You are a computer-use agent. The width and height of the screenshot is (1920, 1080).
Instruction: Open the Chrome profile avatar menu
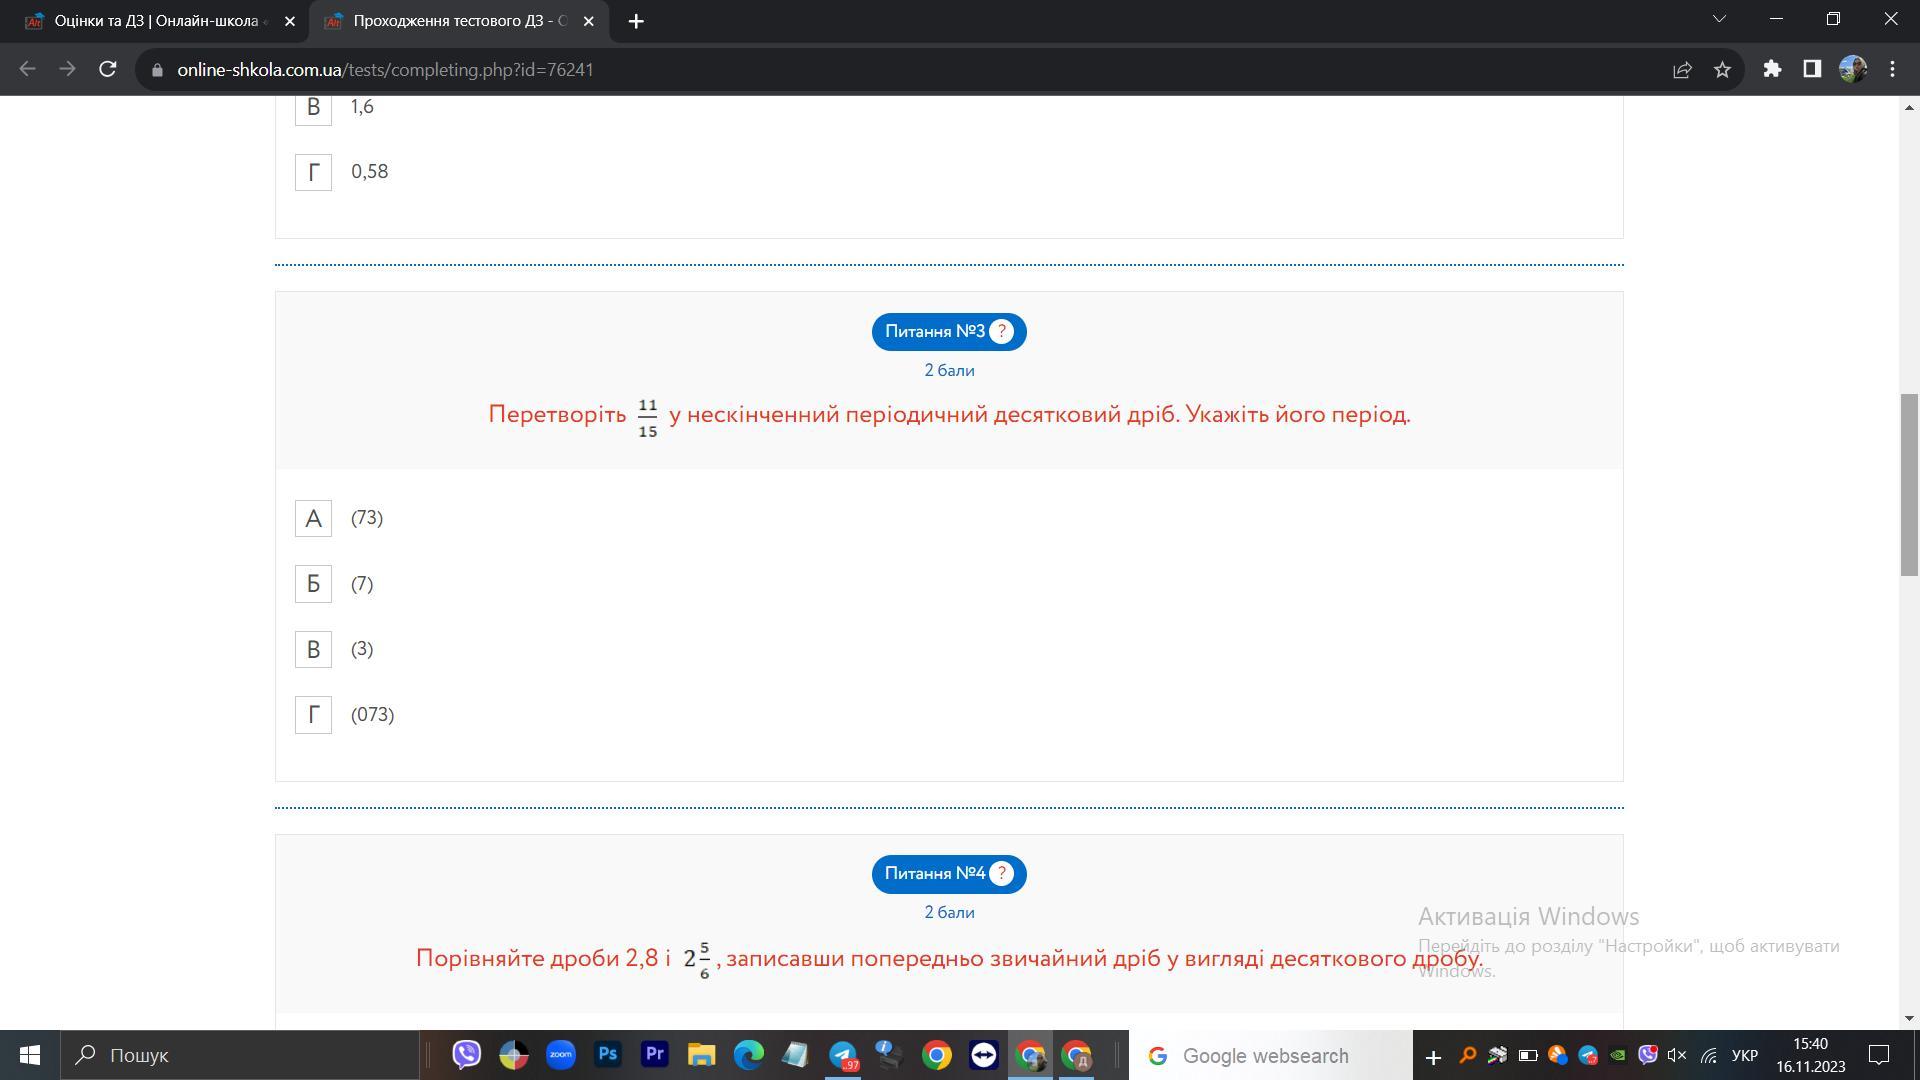[1852, 70]
